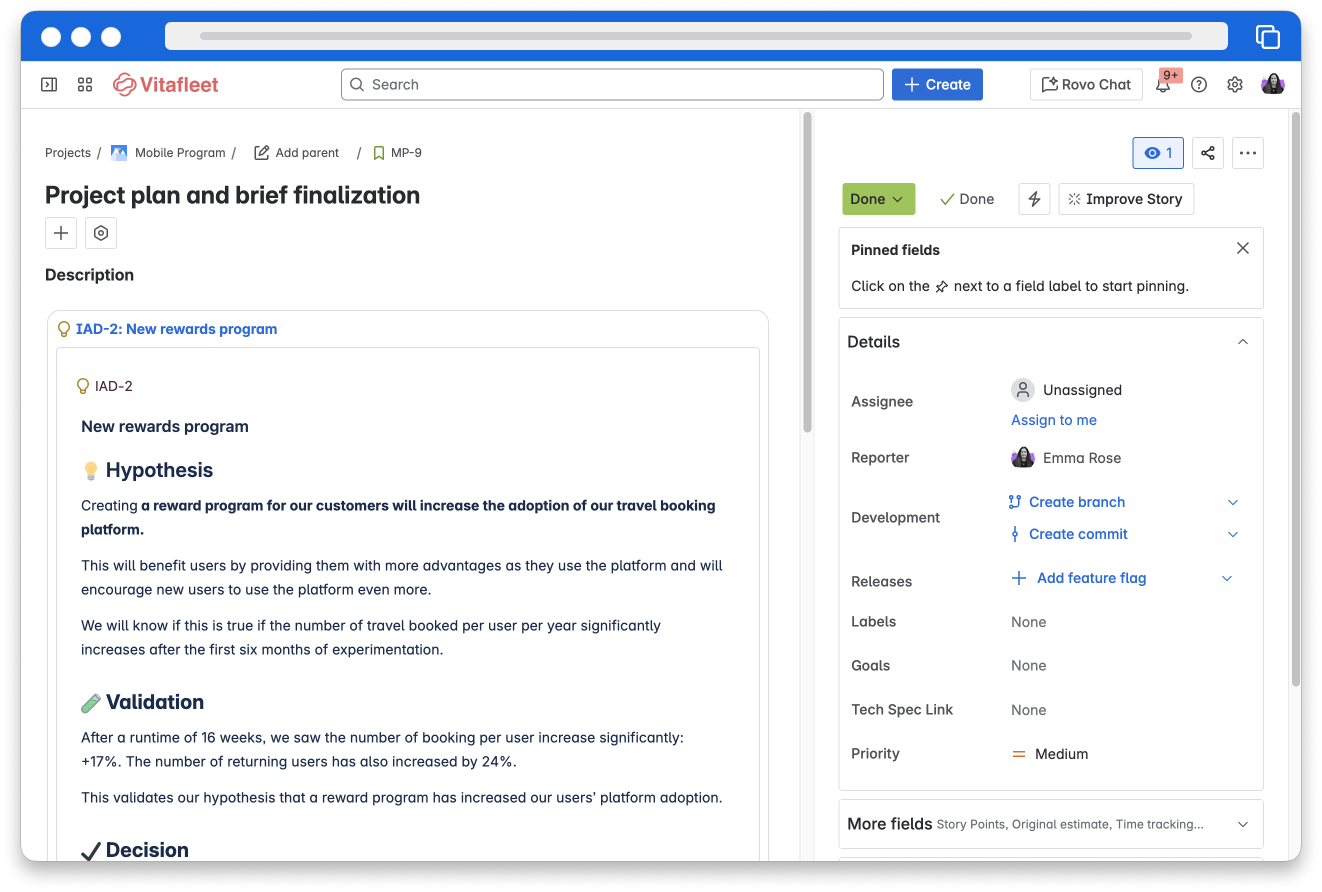Click the Validation heading
Viewport: 1322px width, 892px height.
[x=155, y=702]
